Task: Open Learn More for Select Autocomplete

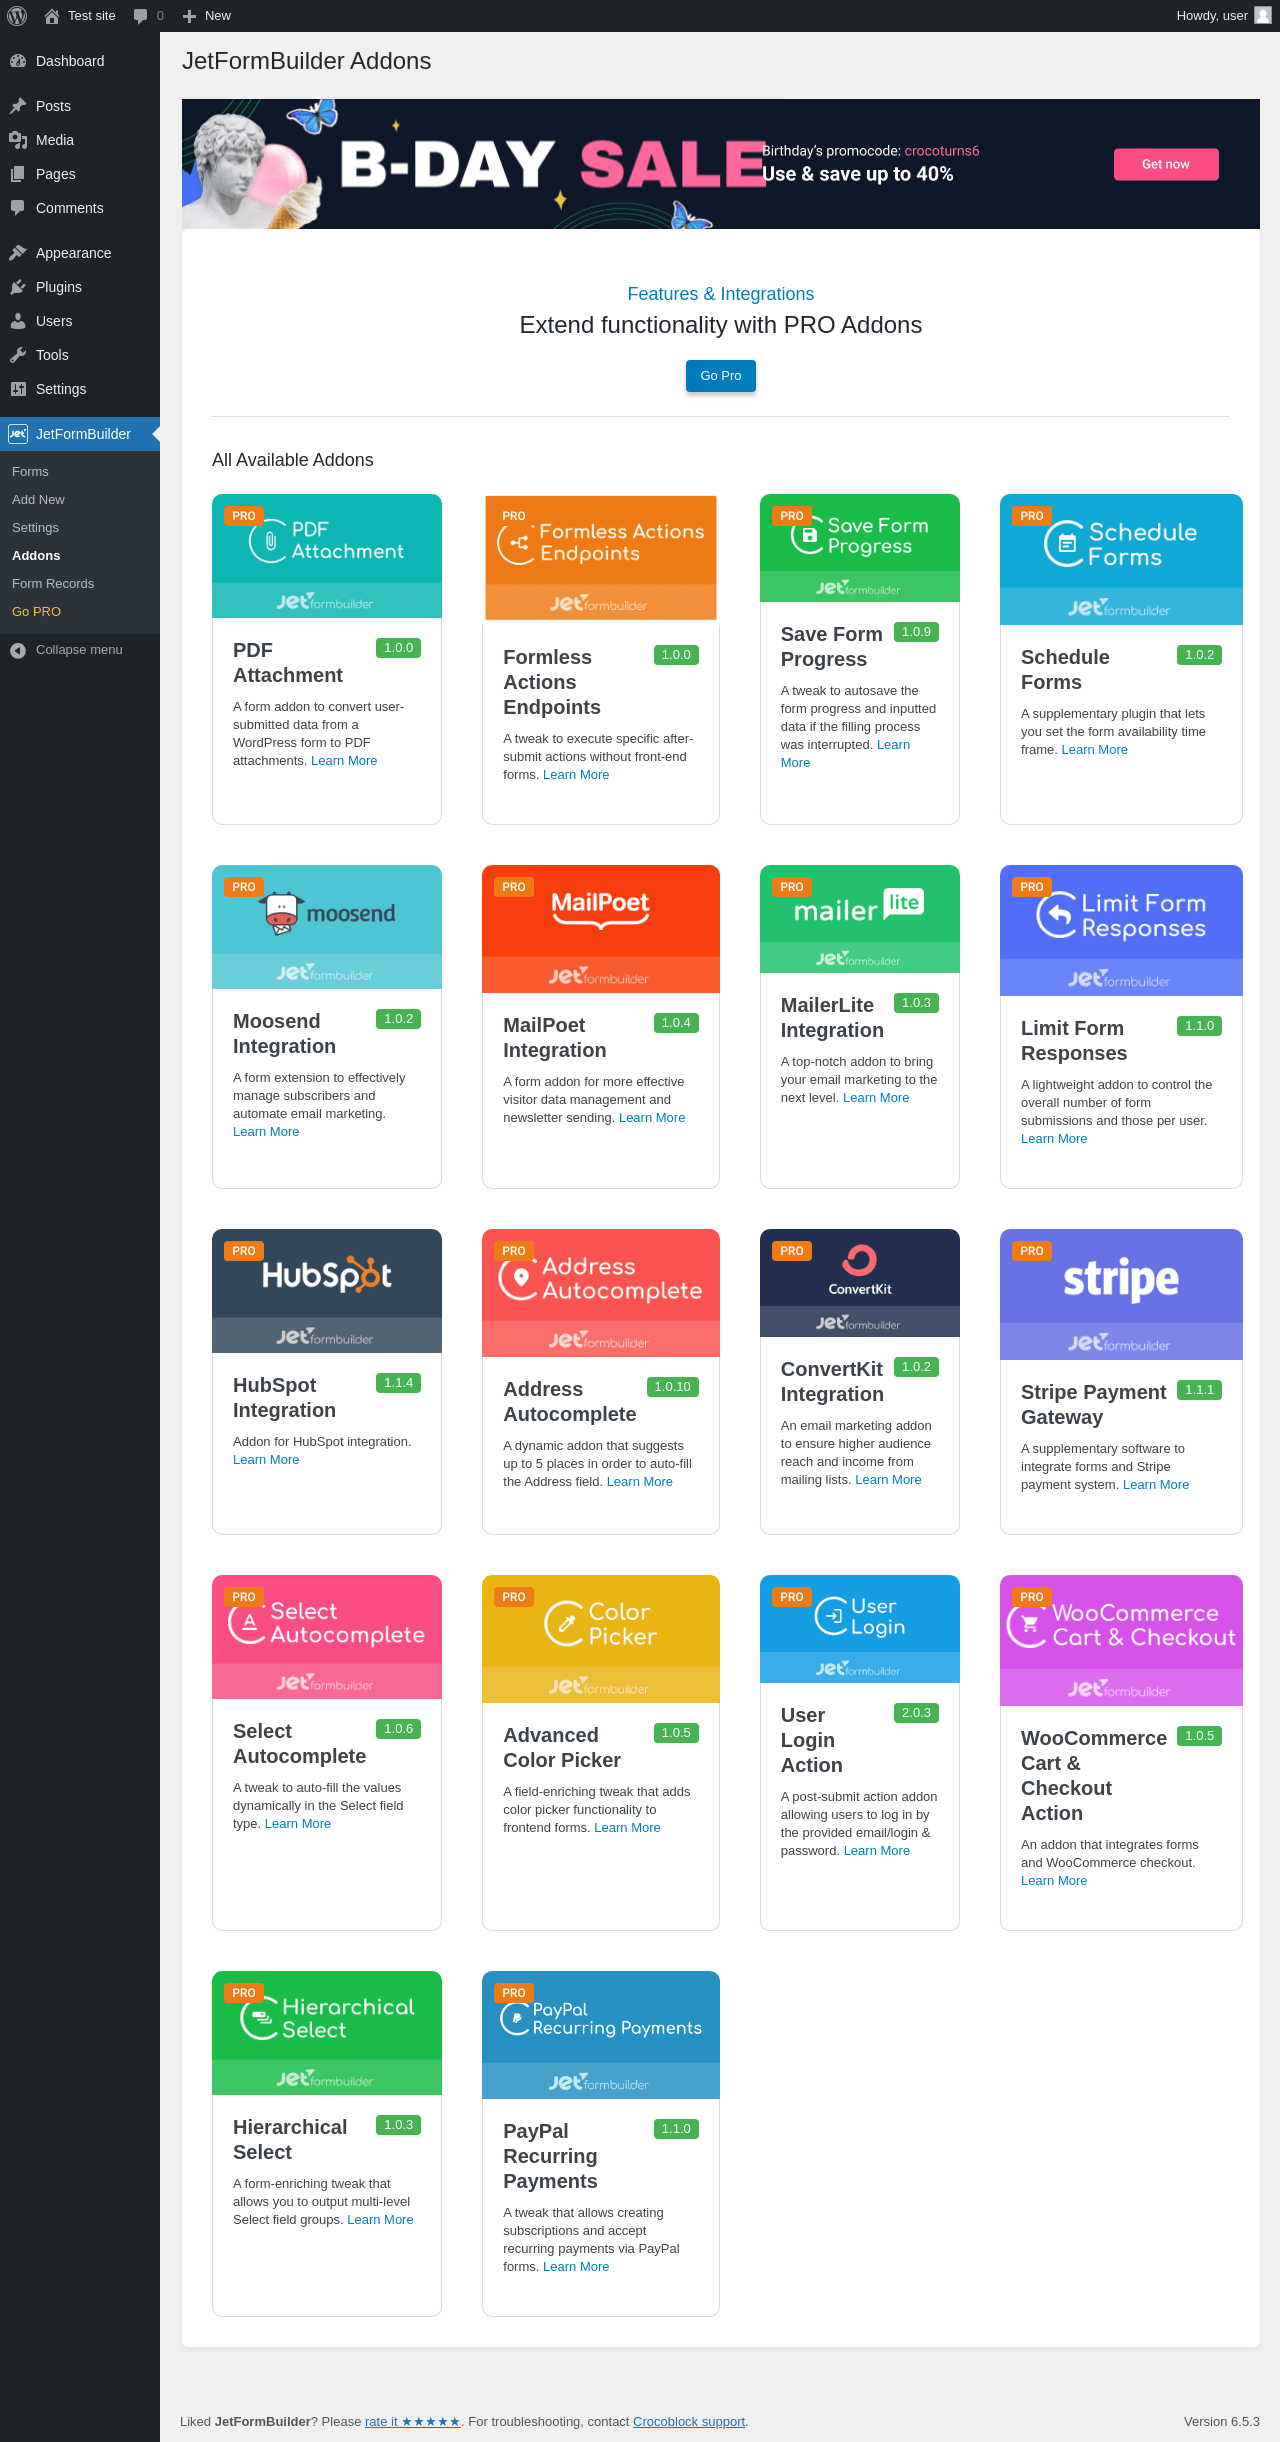Action: (298, 1824)
